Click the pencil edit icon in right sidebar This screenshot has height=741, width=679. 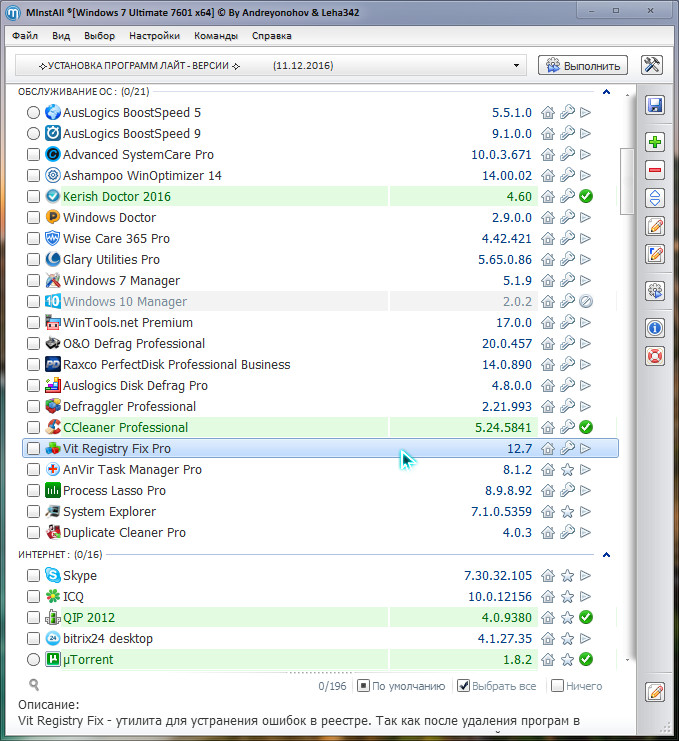(655, 226)
